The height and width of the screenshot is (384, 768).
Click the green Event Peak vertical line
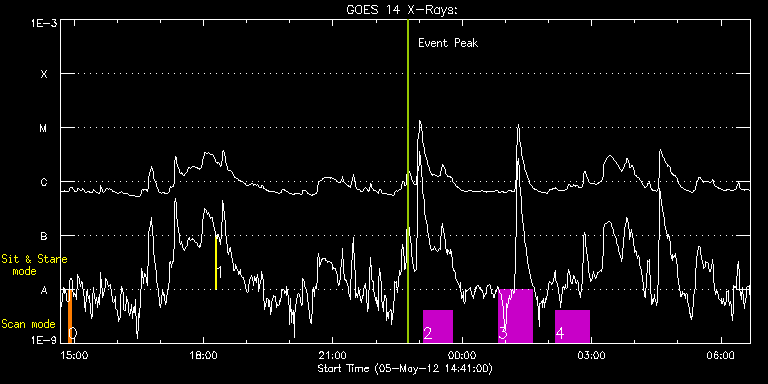click(x=408, y=181)
